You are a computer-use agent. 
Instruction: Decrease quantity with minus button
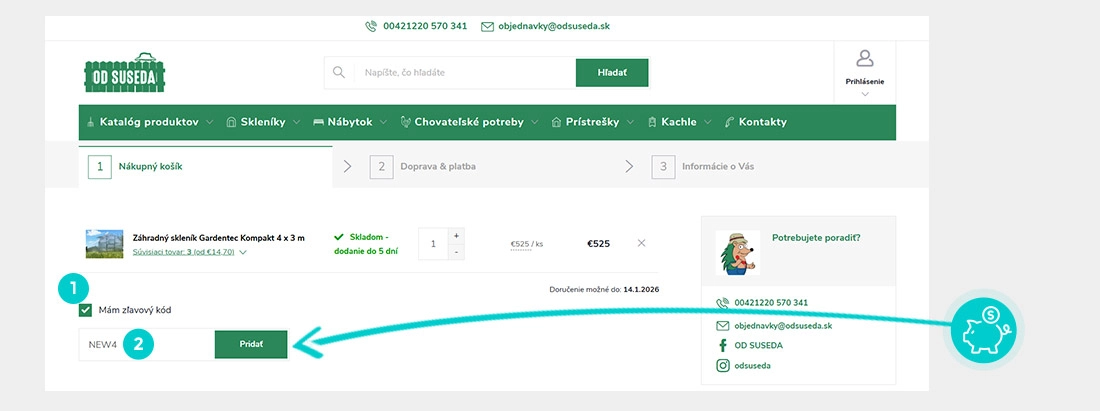[456, 252]
